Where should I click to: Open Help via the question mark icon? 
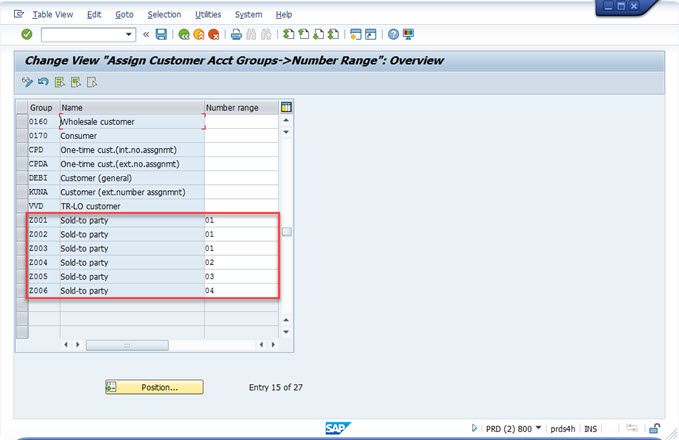click(x=393, y=34)
